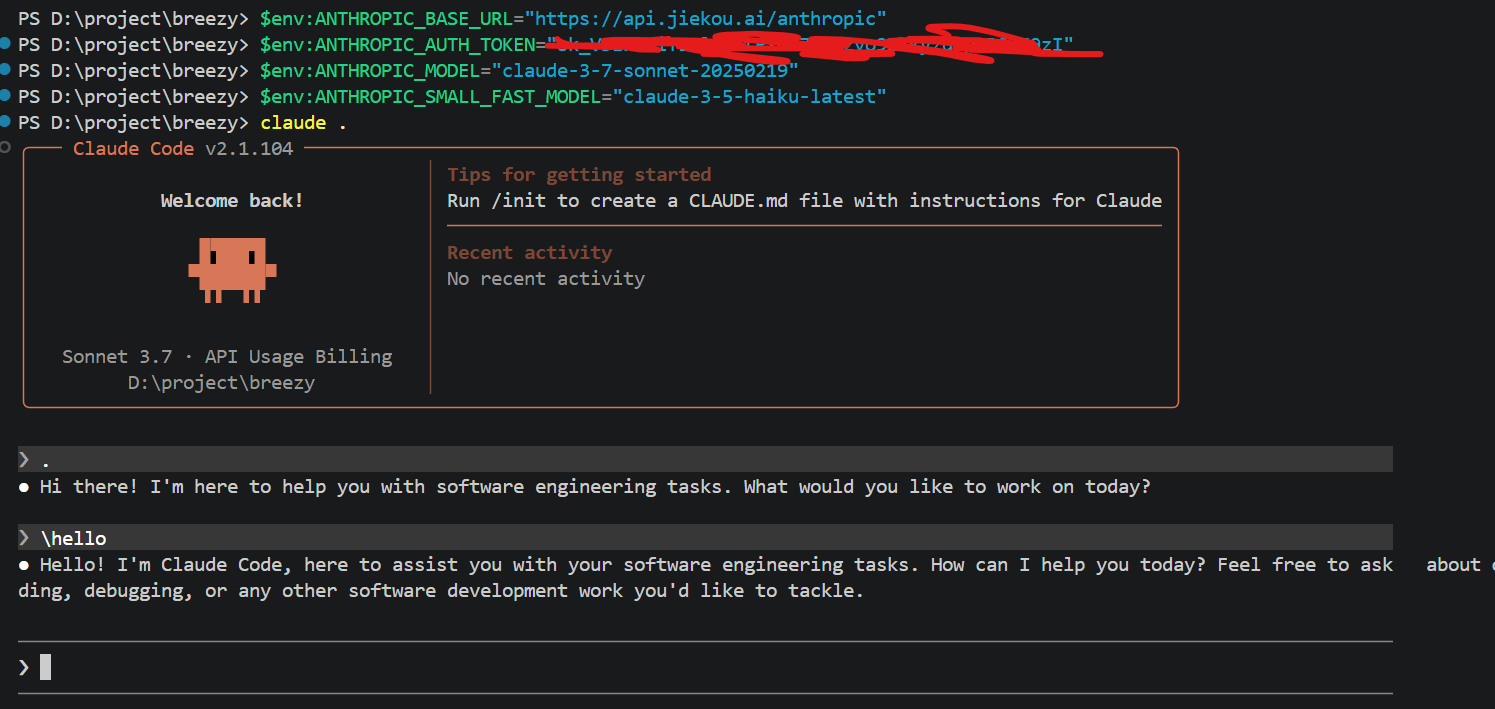Click 'Tips for getting started' heading
This screenshot has height=709, width=1495.
579,174
